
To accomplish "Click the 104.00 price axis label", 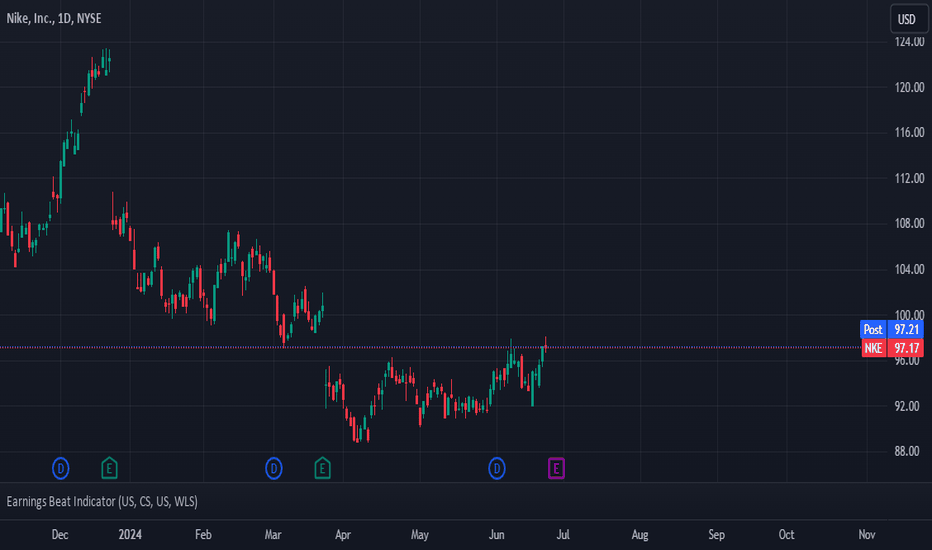I will tap(909, 269).
